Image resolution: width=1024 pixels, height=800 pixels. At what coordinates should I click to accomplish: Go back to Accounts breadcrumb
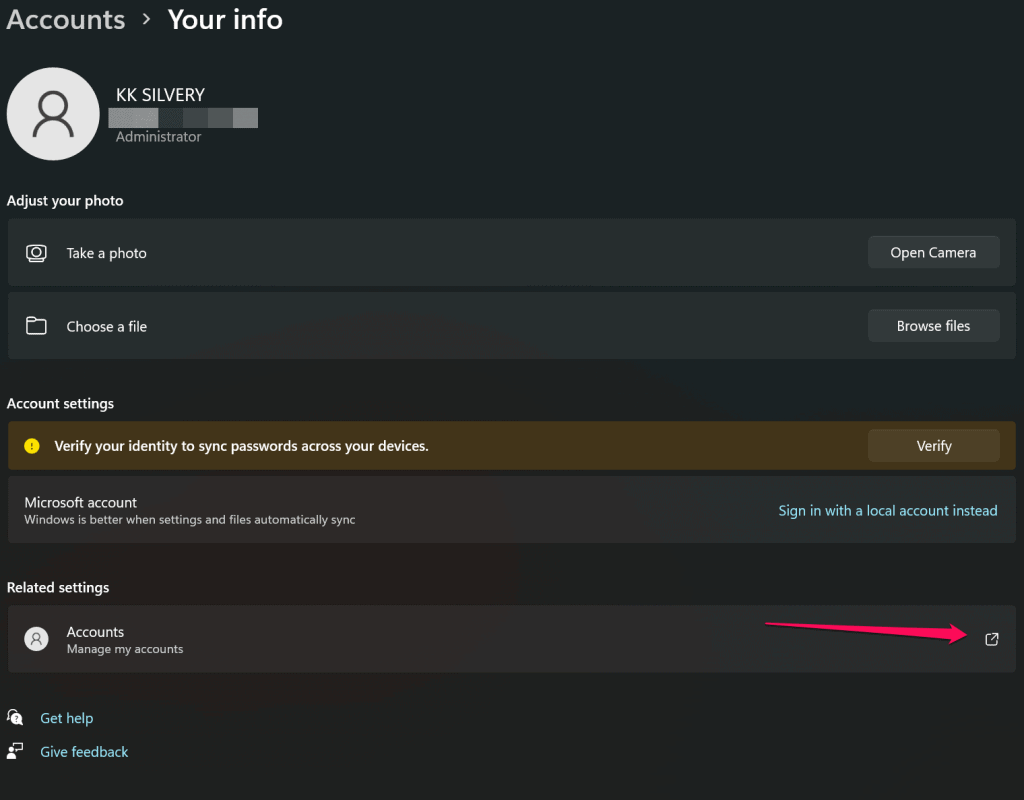point(66,20)
